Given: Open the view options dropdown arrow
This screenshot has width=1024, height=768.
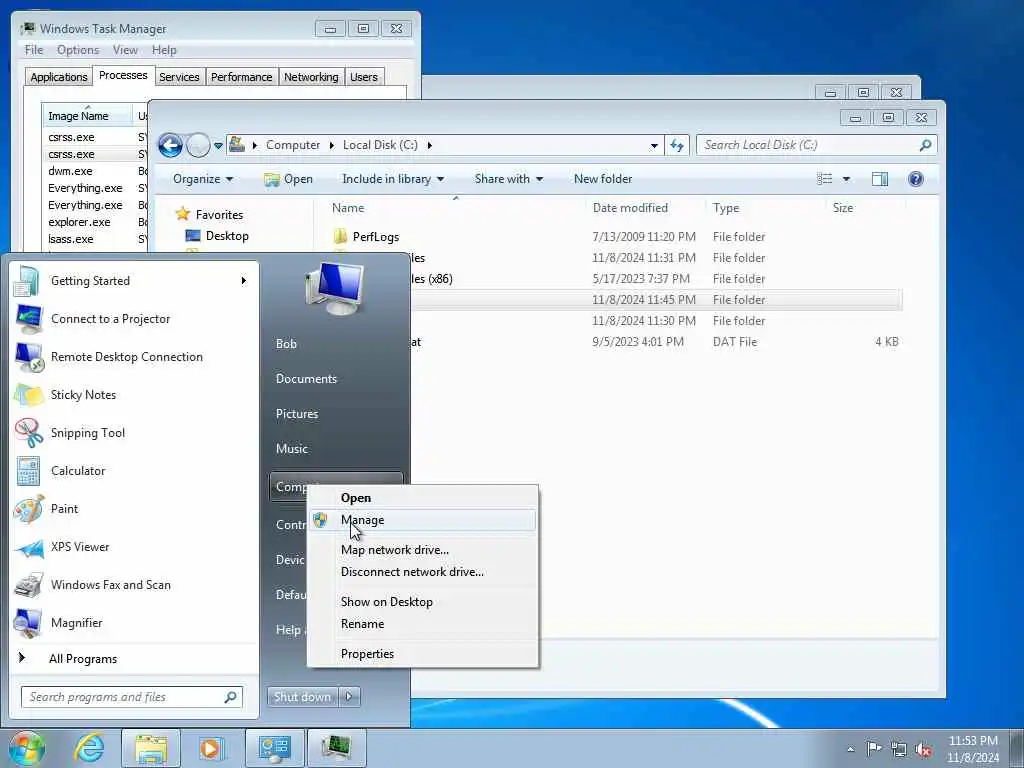Looking at the screenshot, I should (846, 179).
